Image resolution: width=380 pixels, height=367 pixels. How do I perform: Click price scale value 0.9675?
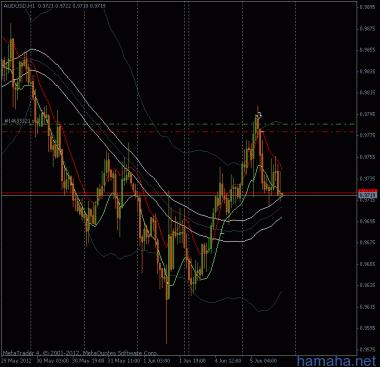click(x=366, y=243)
